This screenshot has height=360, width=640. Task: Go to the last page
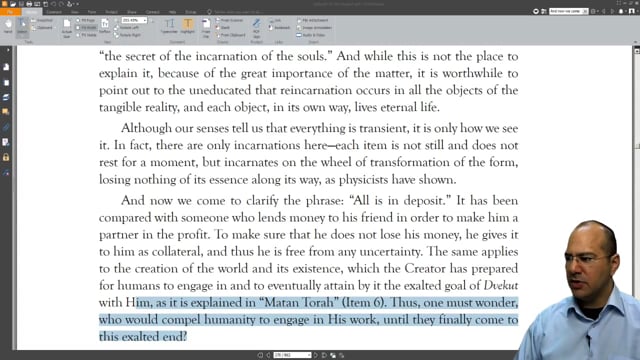pos(324,356)
